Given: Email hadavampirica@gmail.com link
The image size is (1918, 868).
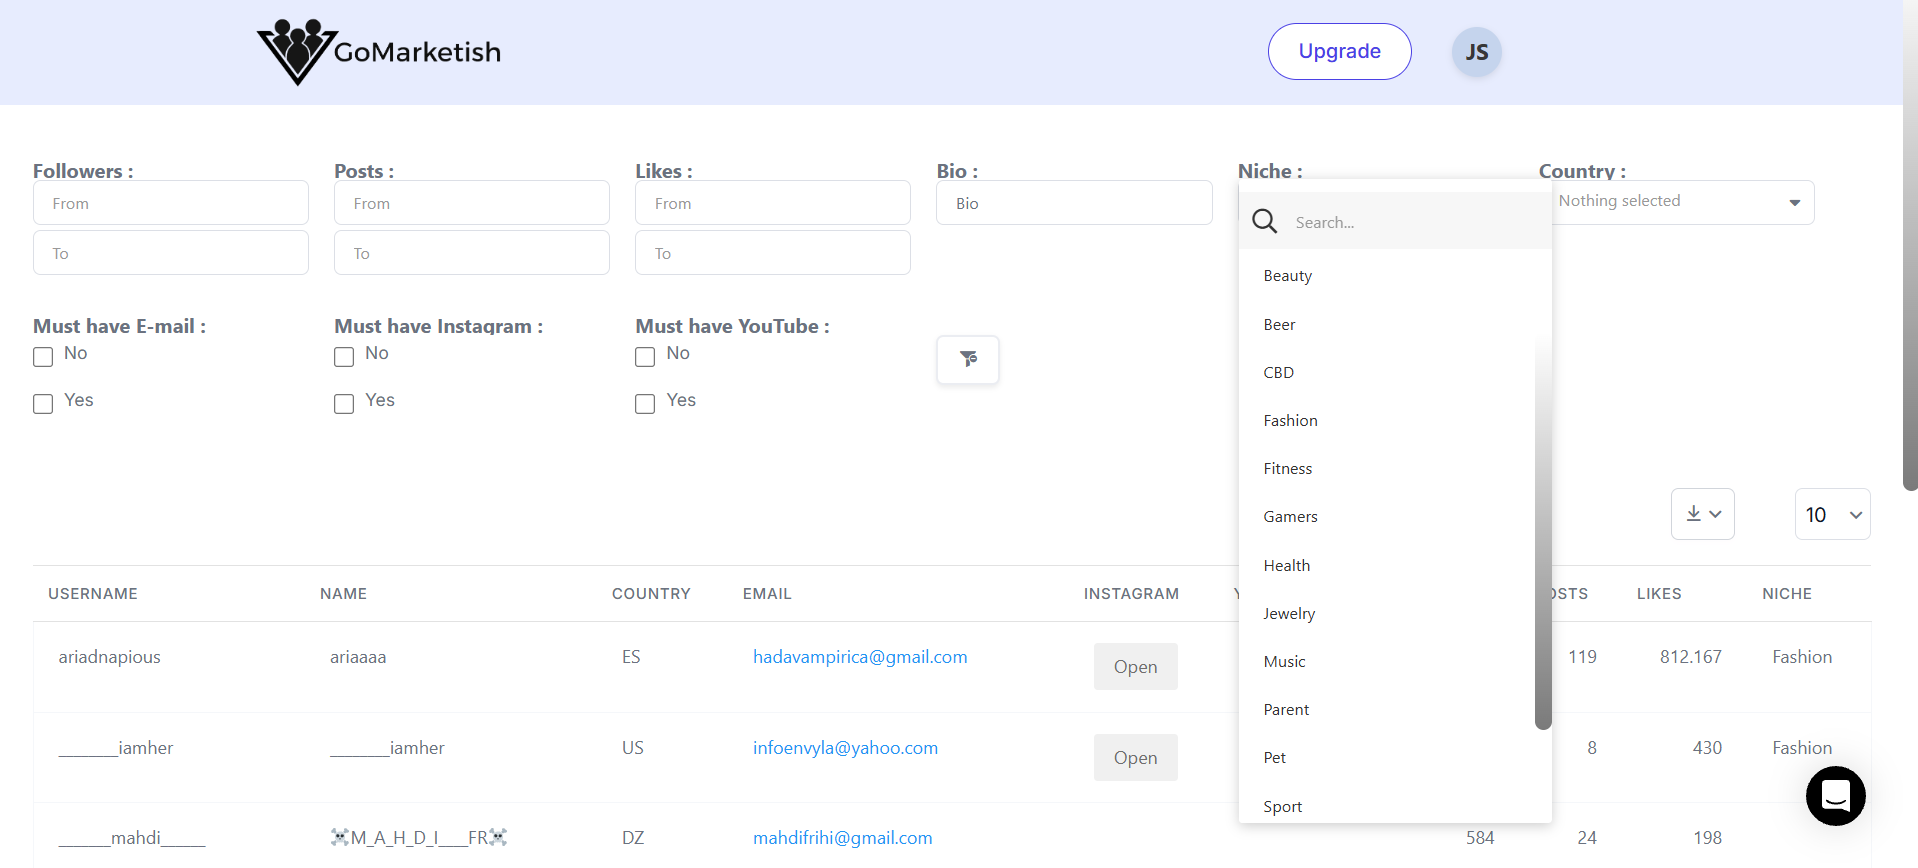Looking at the screenshot, I should (x=860, y=657).
